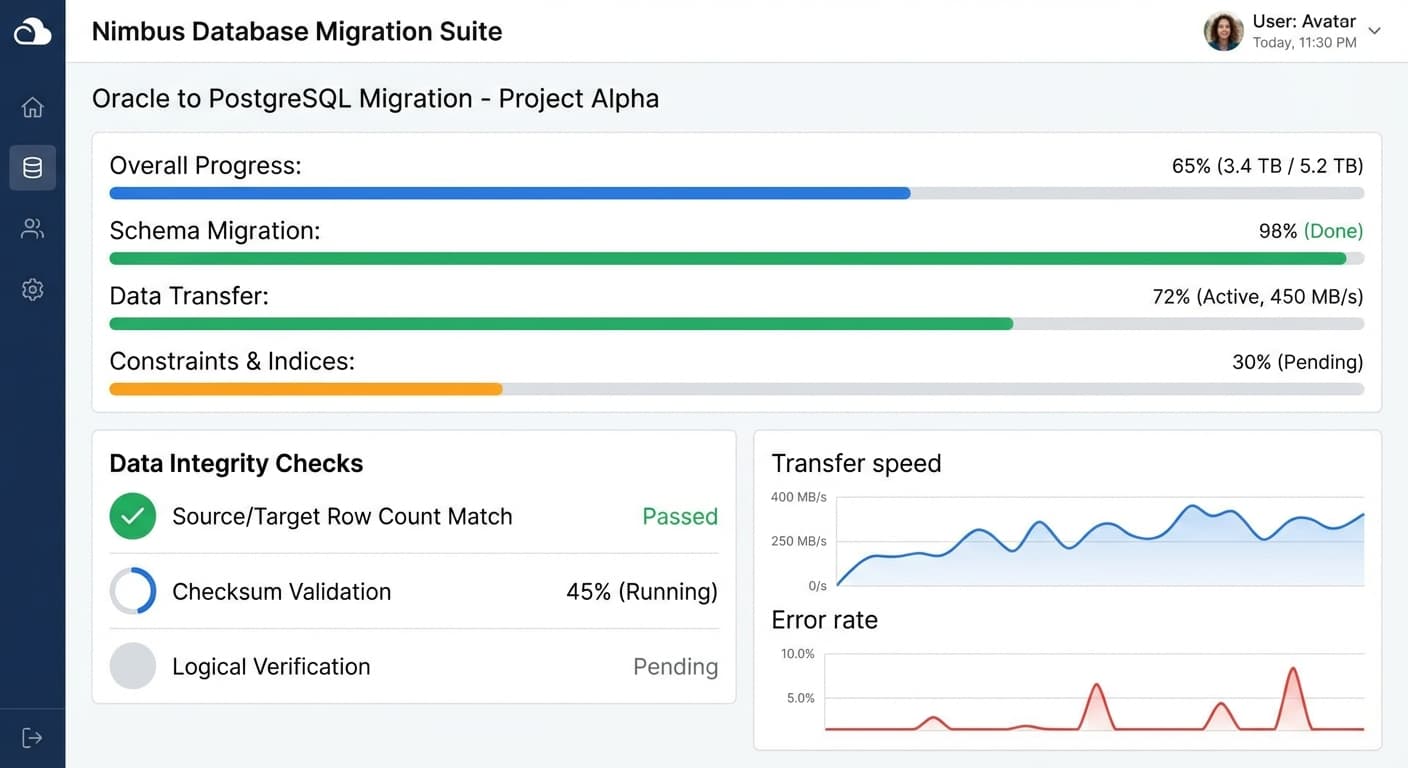Screen dimensions: 1408x768
Task: Open the Users sidebar icon
Action: 32,229
